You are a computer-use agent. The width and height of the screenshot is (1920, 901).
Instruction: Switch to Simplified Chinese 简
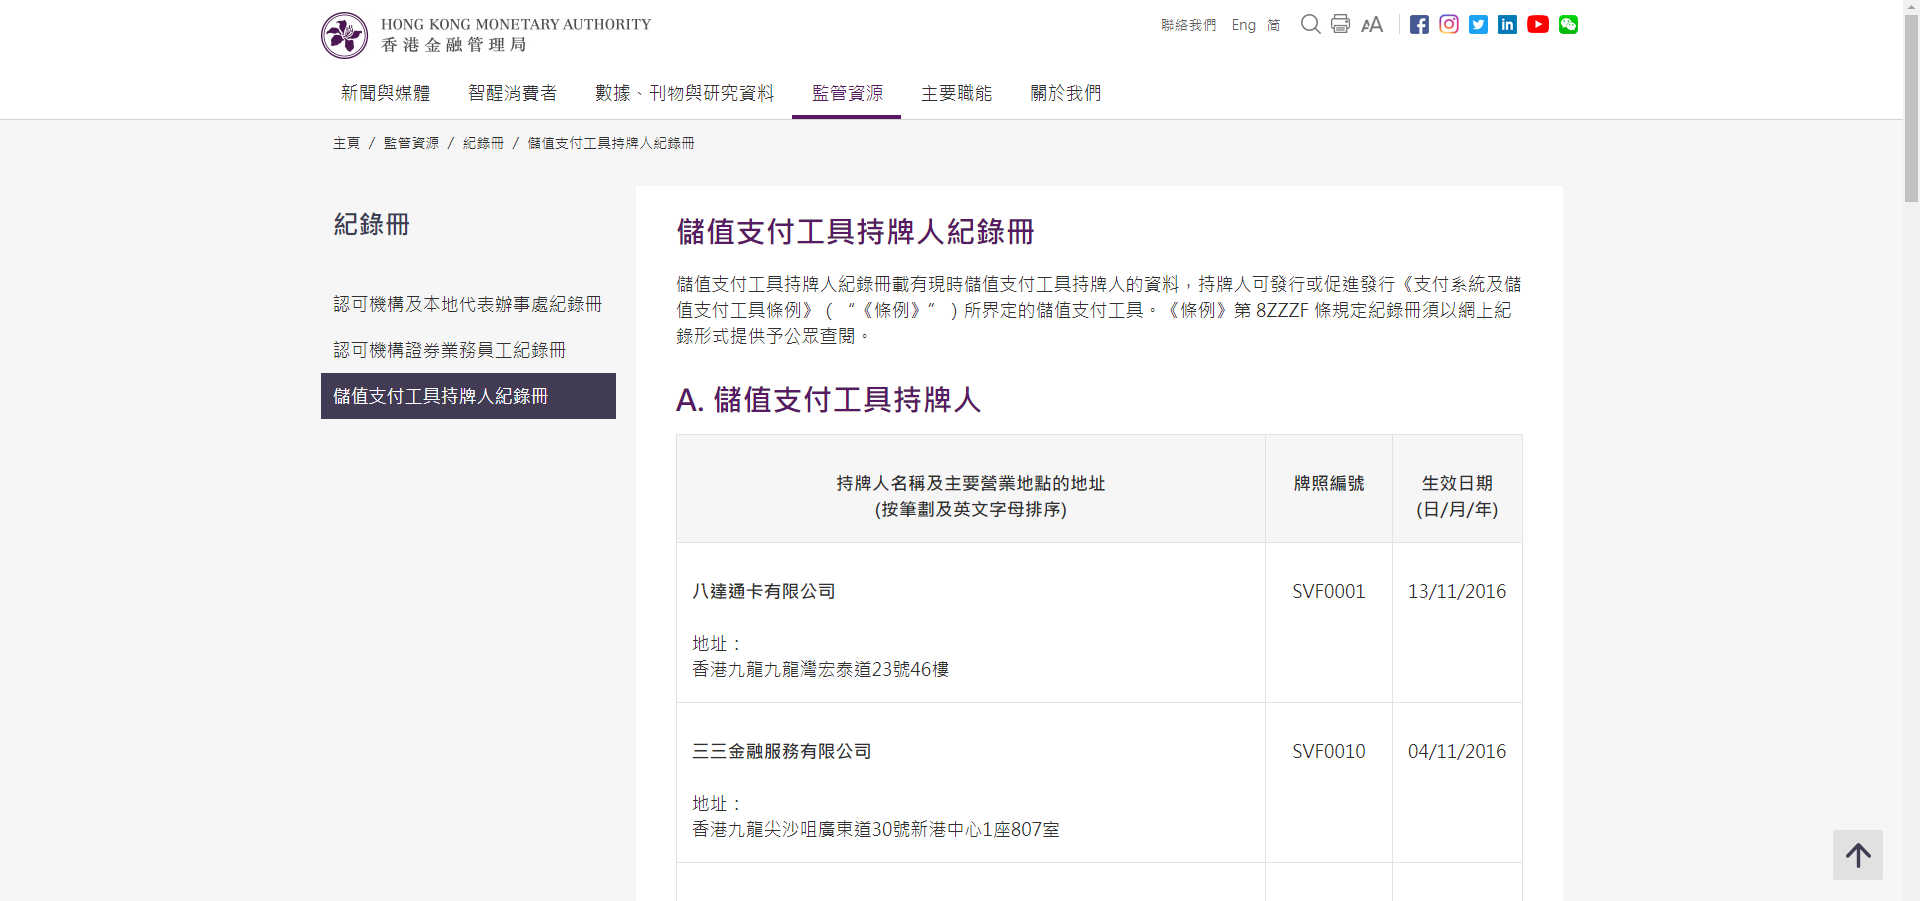click(x=1274, y=25)
